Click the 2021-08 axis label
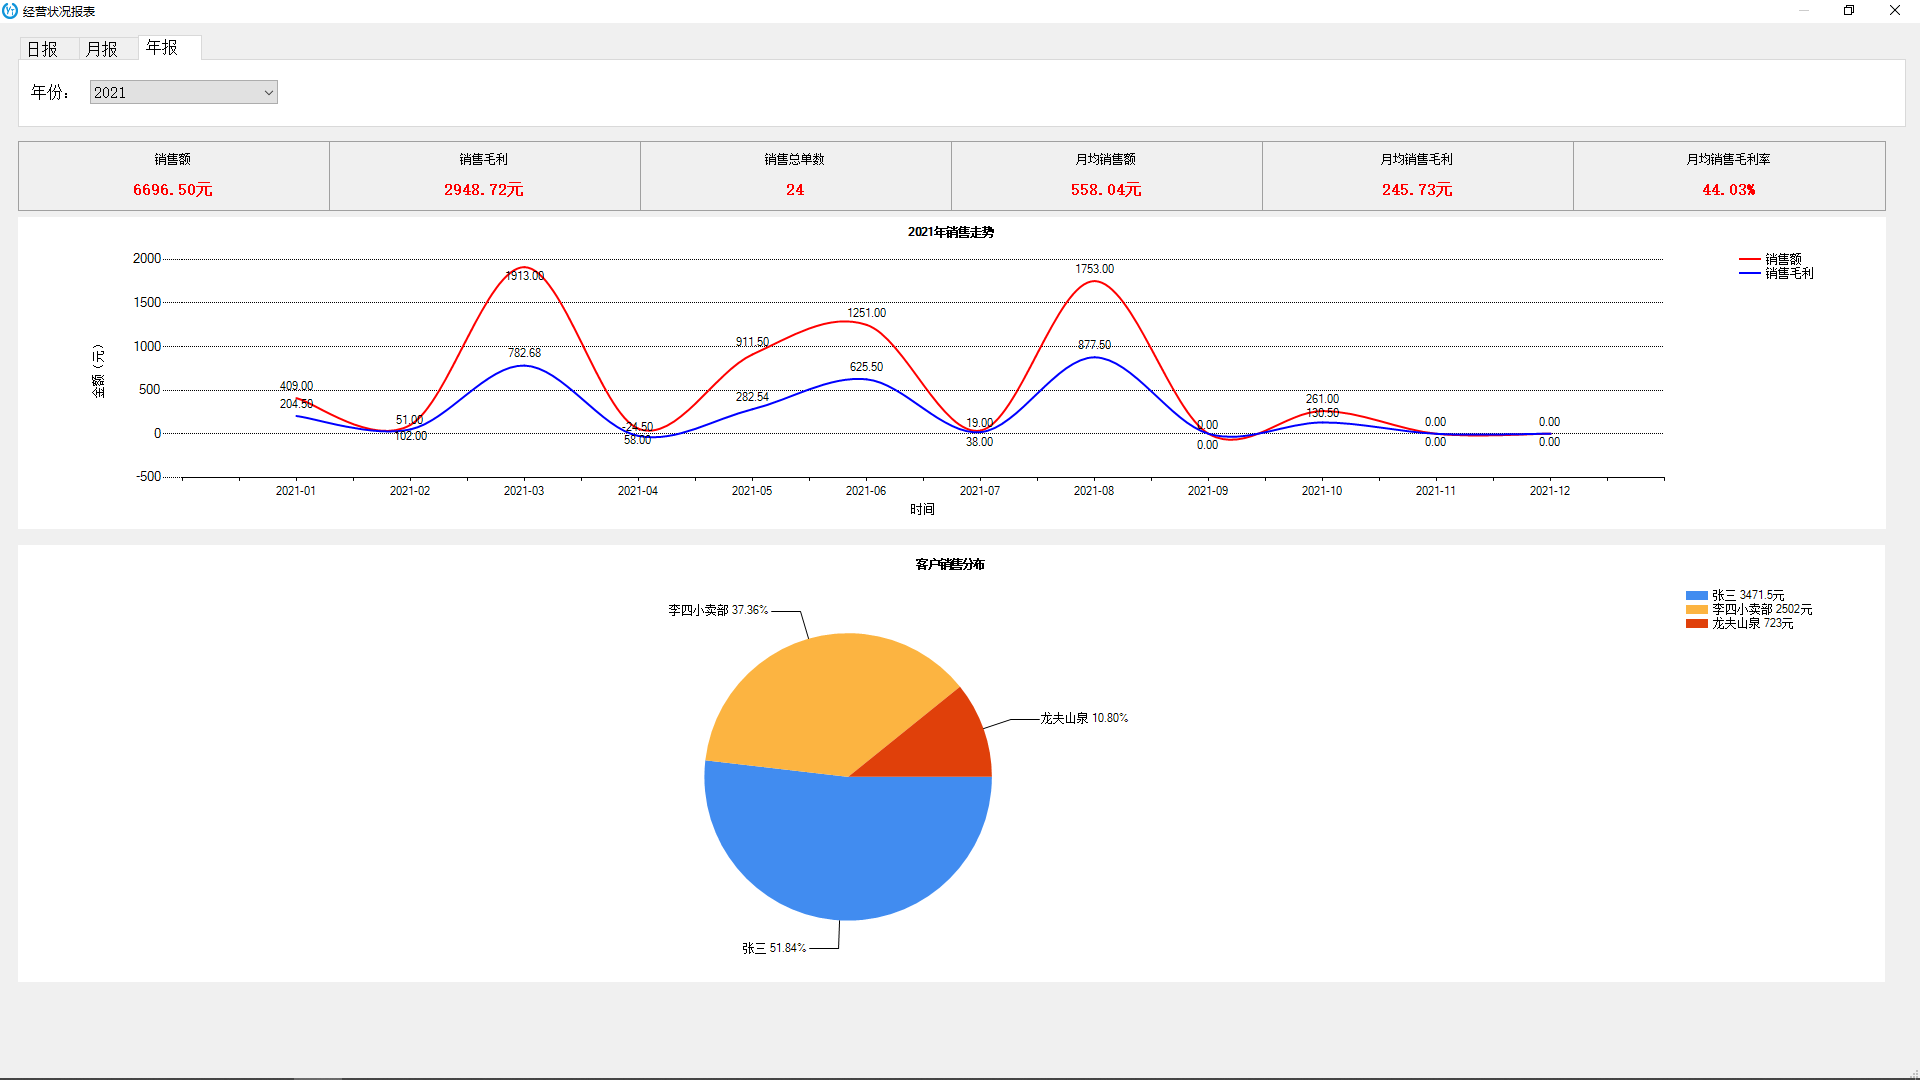1920x1080 pixels. tap(1093, 491)
